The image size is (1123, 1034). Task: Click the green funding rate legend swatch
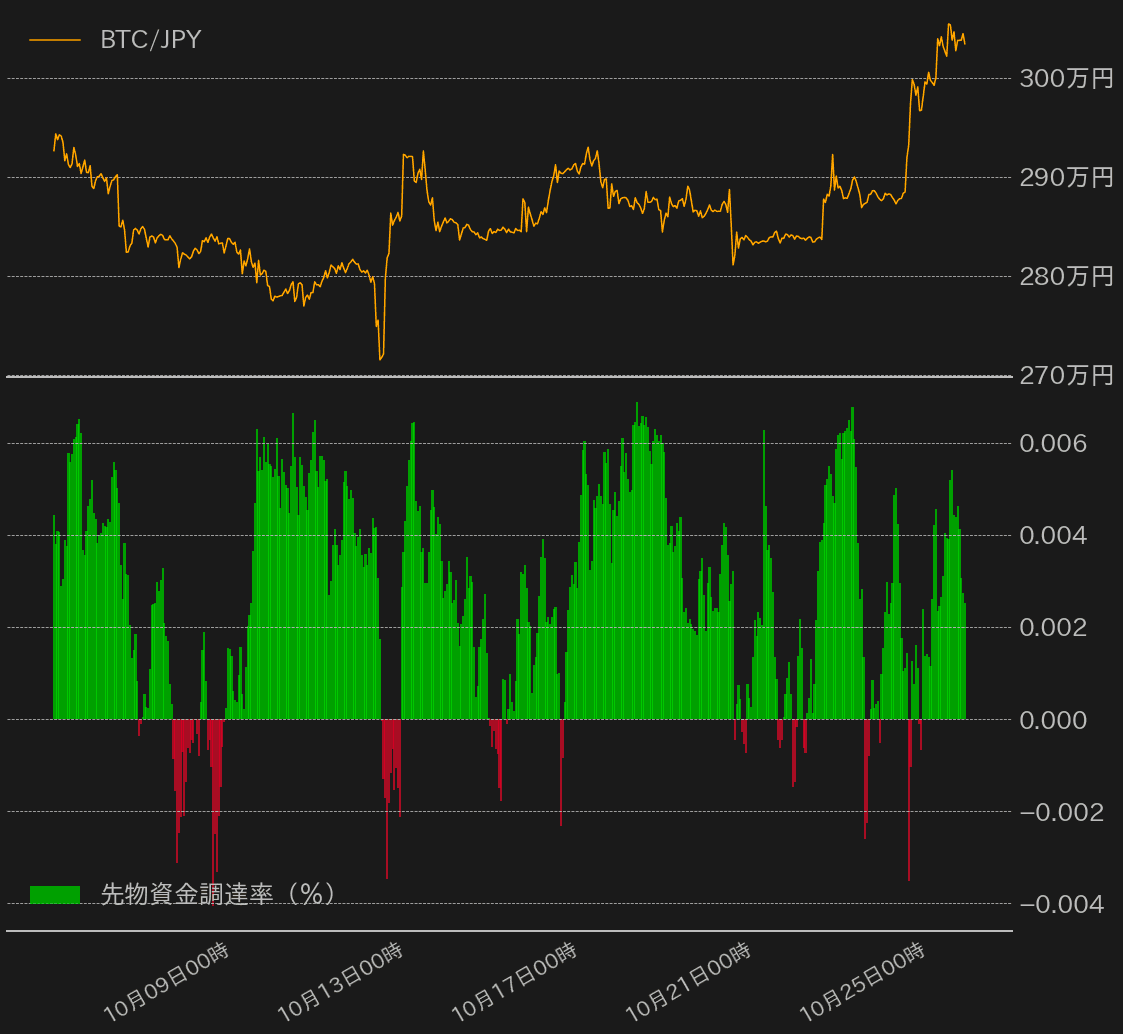click(x=55, y=894)
